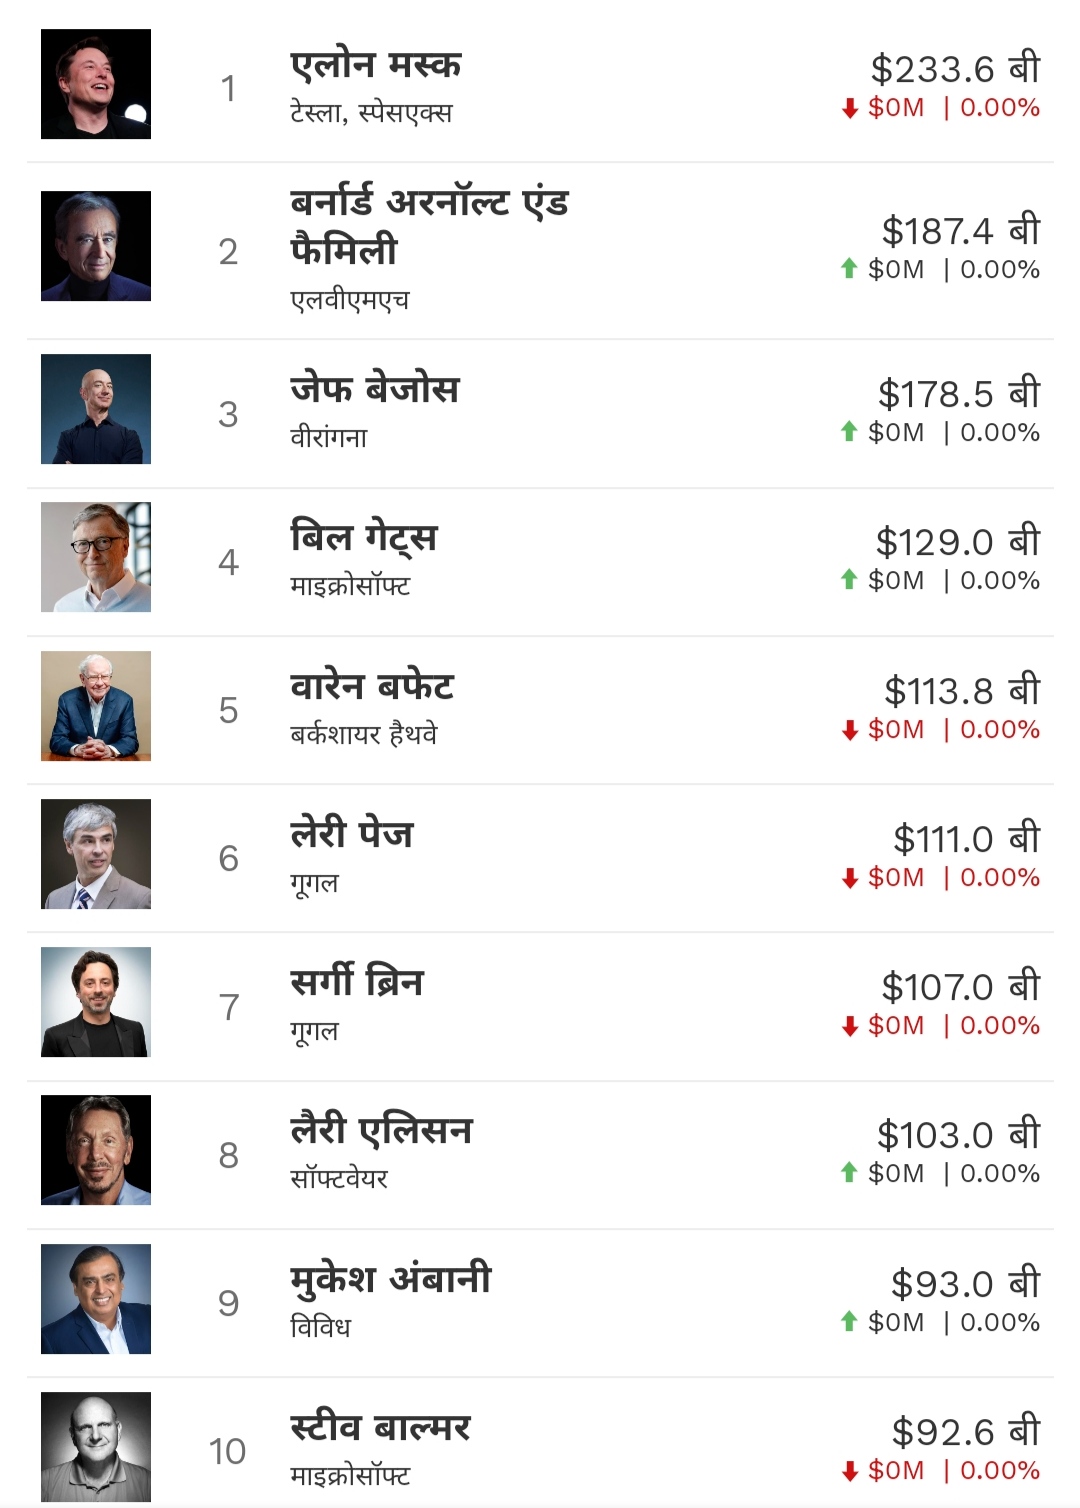Click the red down arrow in rank 7 row

tap(850, 1026)
